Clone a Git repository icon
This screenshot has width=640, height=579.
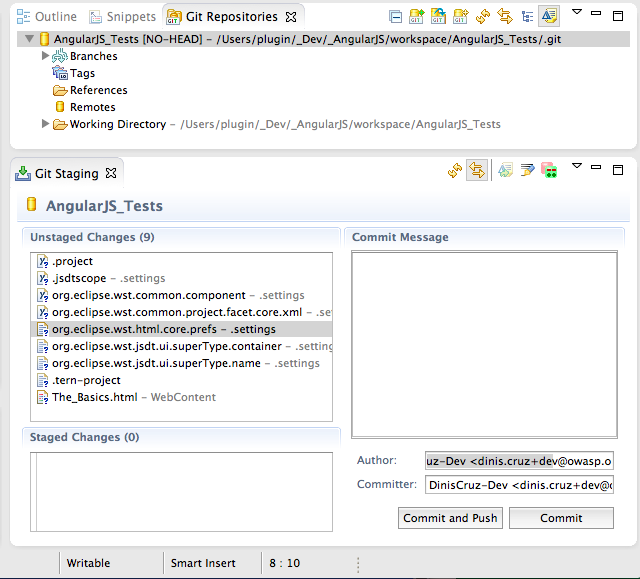(x=438, y=17)
